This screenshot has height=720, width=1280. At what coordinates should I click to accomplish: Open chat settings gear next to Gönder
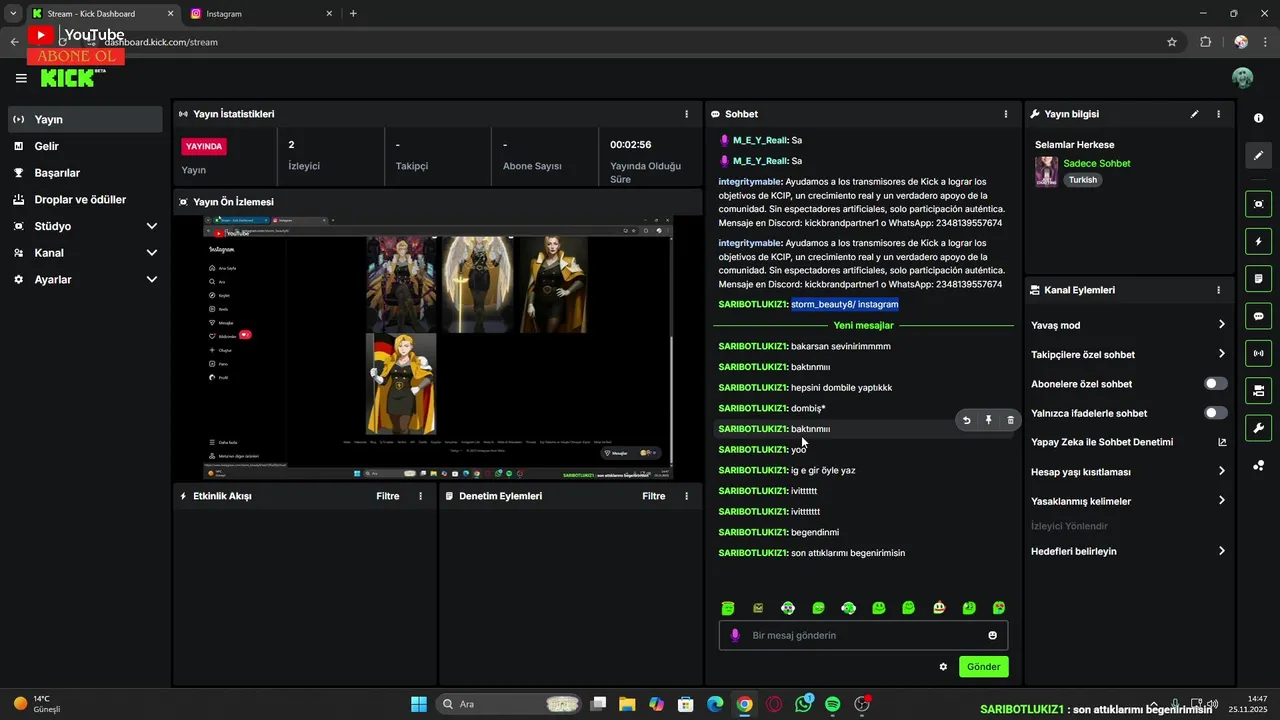coord(943,667)
